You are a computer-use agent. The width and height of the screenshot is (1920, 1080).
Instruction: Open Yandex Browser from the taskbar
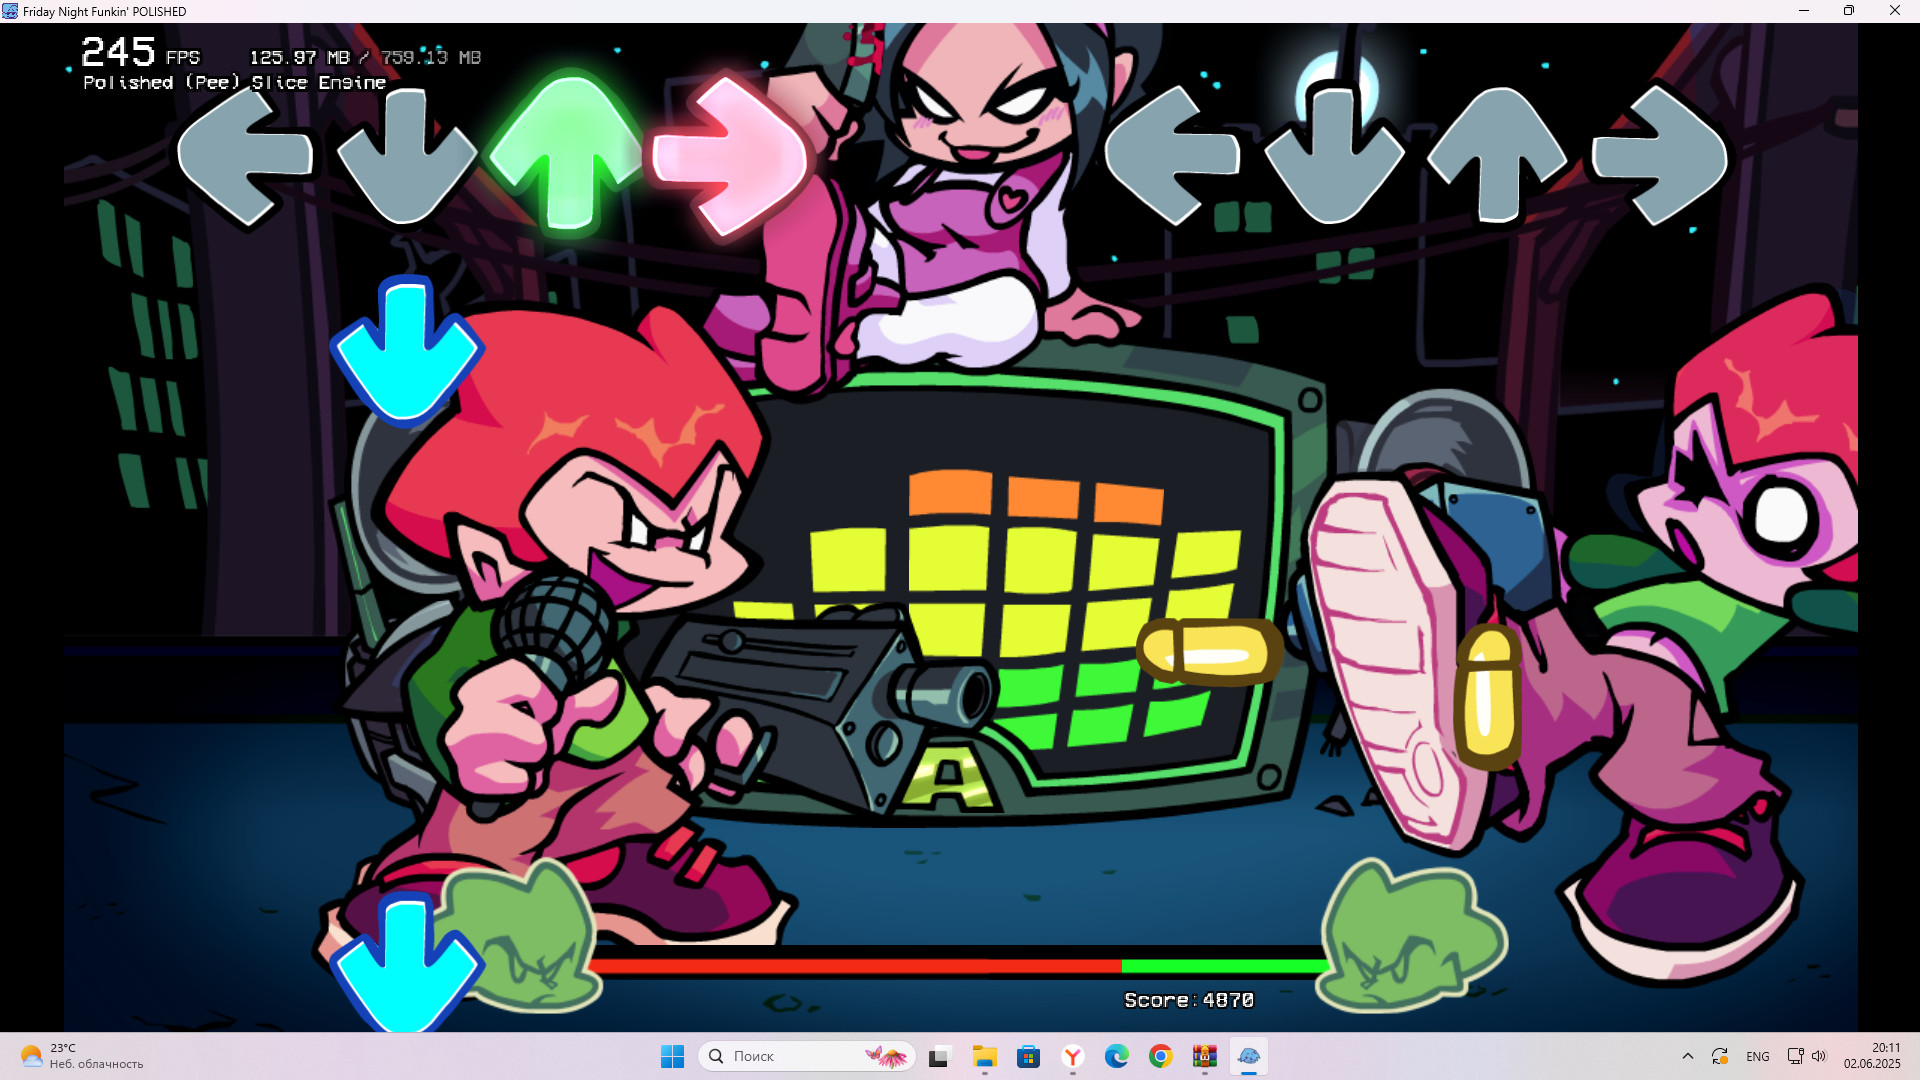1073,1055
